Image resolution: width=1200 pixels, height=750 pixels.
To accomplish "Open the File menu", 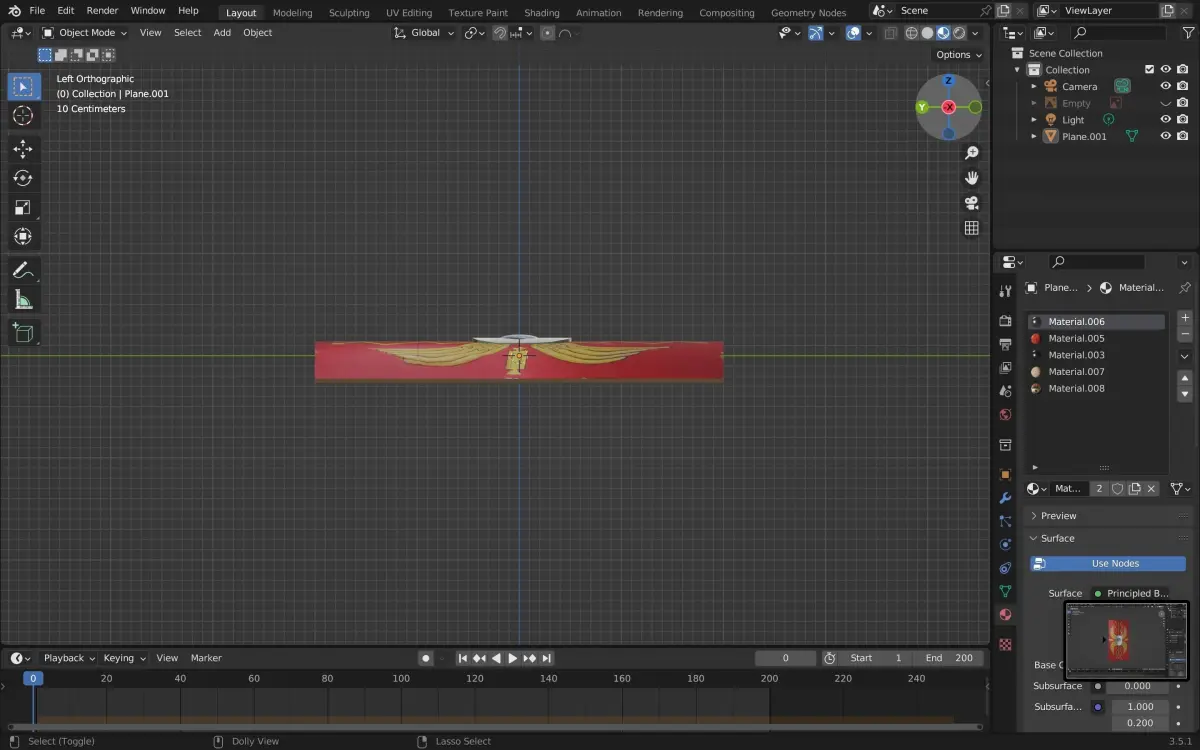I will 37,10.
